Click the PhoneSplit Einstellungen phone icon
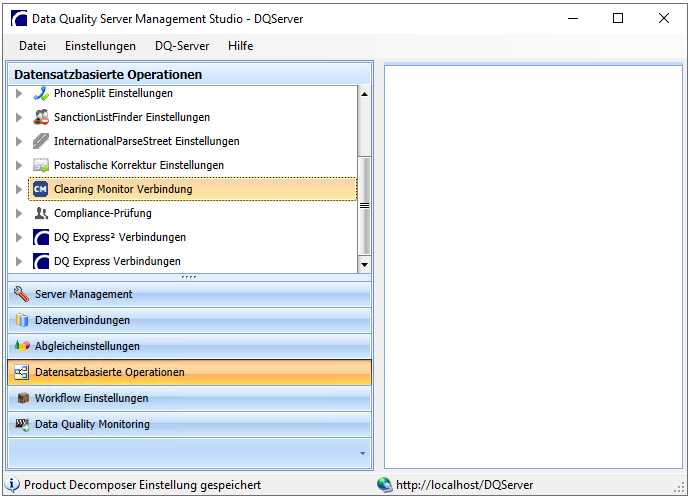Screen dimensions: 693x498 [x=41, y=93]
